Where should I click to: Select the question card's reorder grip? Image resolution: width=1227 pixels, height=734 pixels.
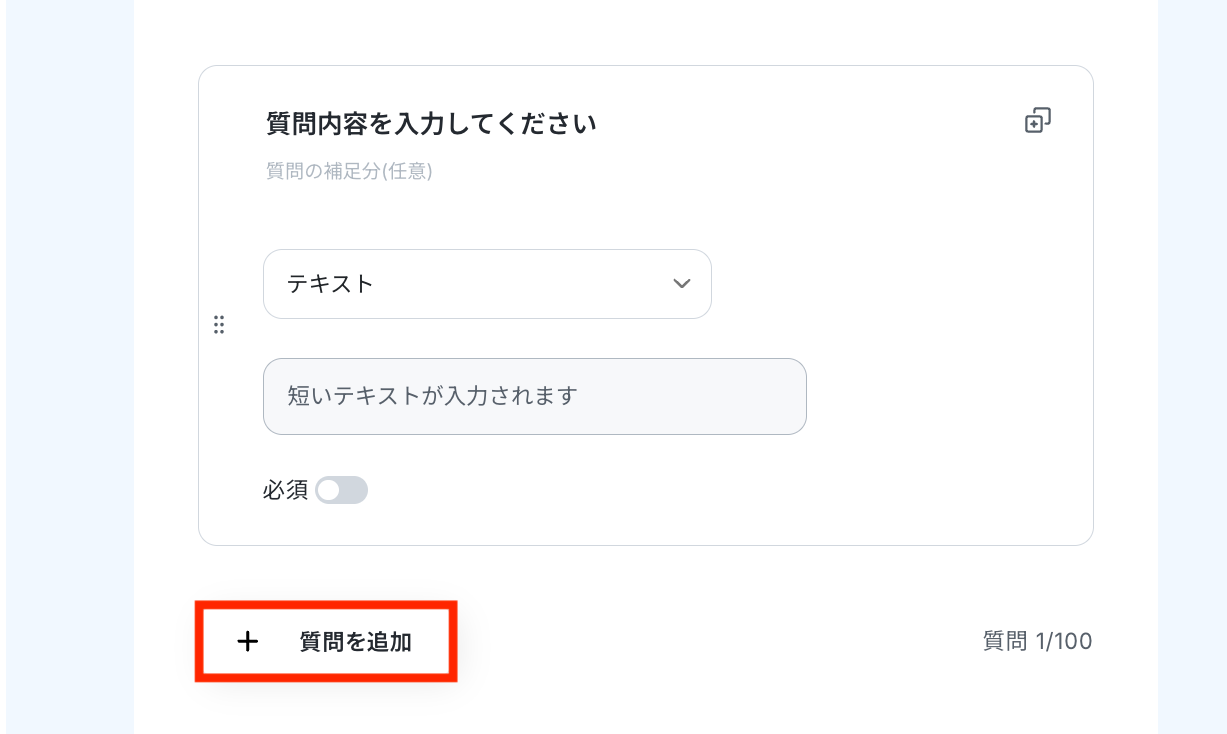point(219,325)
